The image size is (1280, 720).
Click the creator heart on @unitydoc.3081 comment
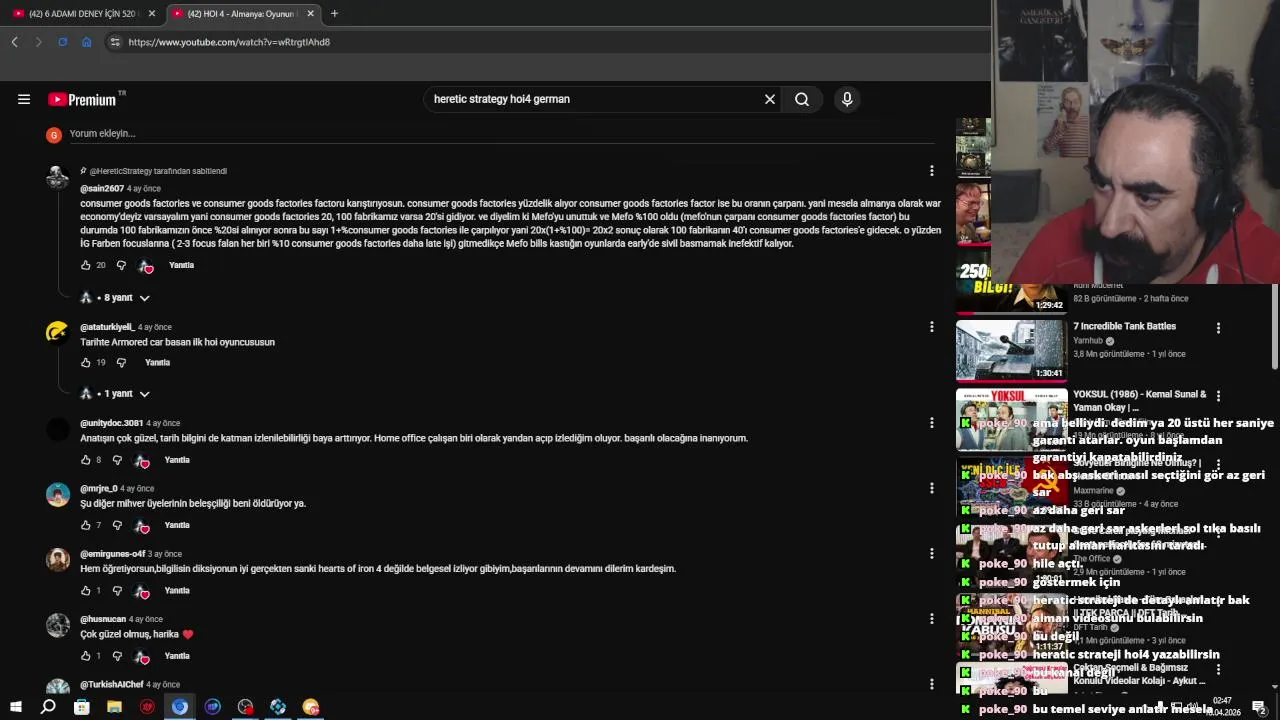[144, 461]
